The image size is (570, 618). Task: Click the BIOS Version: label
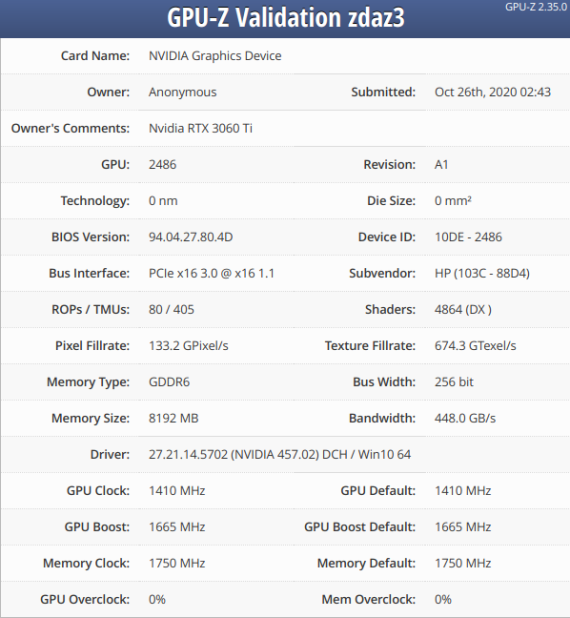click(90, 237)
